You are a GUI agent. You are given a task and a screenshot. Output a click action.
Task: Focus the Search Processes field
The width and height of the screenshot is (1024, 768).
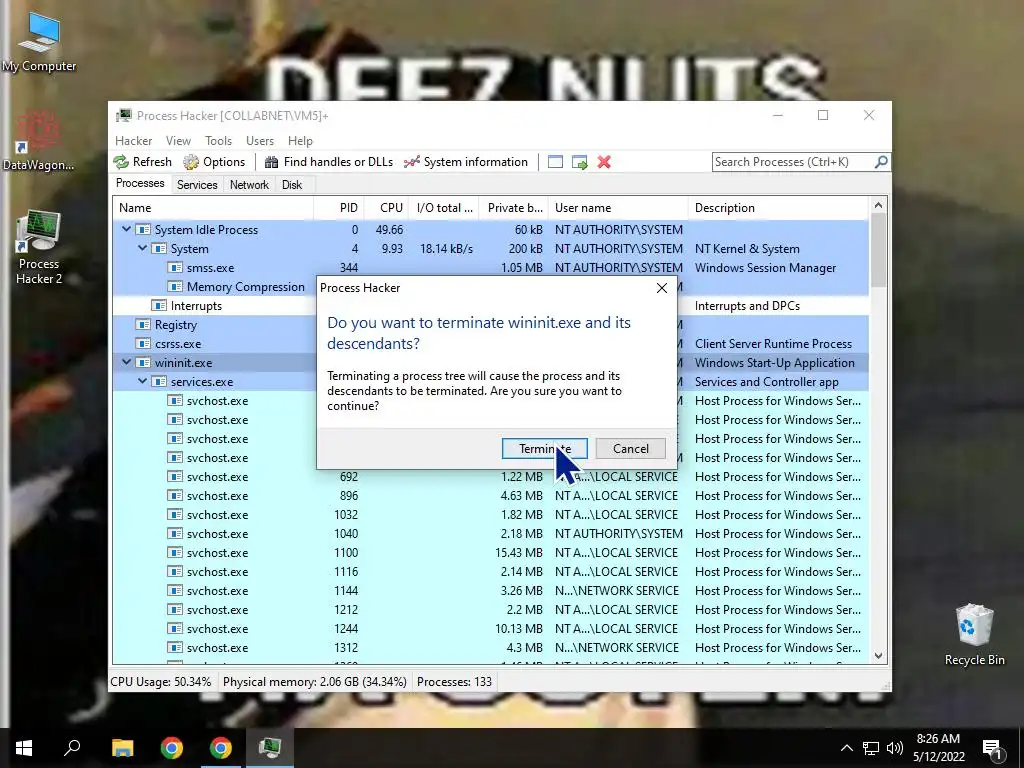pos(793,161)
